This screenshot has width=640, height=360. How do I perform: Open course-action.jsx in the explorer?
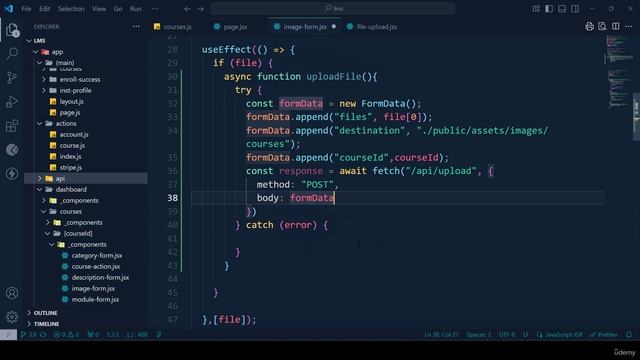click(96, 267)
